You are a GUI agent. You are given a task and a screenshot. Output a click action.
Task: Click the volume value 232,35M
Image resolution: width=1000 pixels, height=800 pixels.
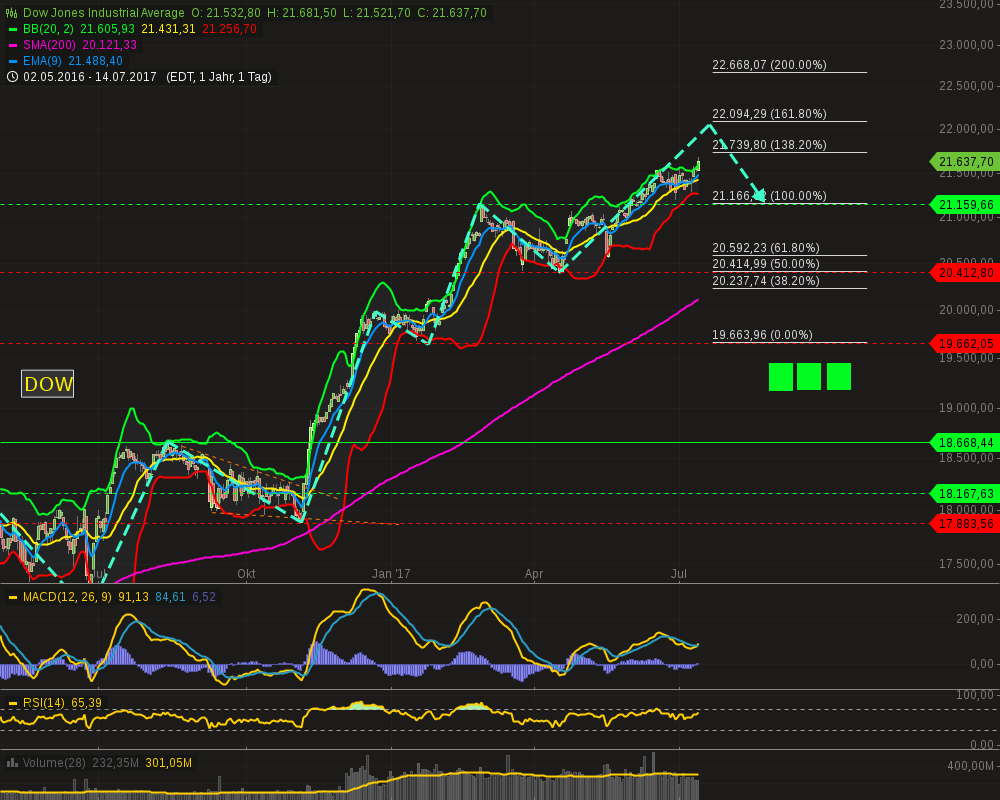pos(115,763)
